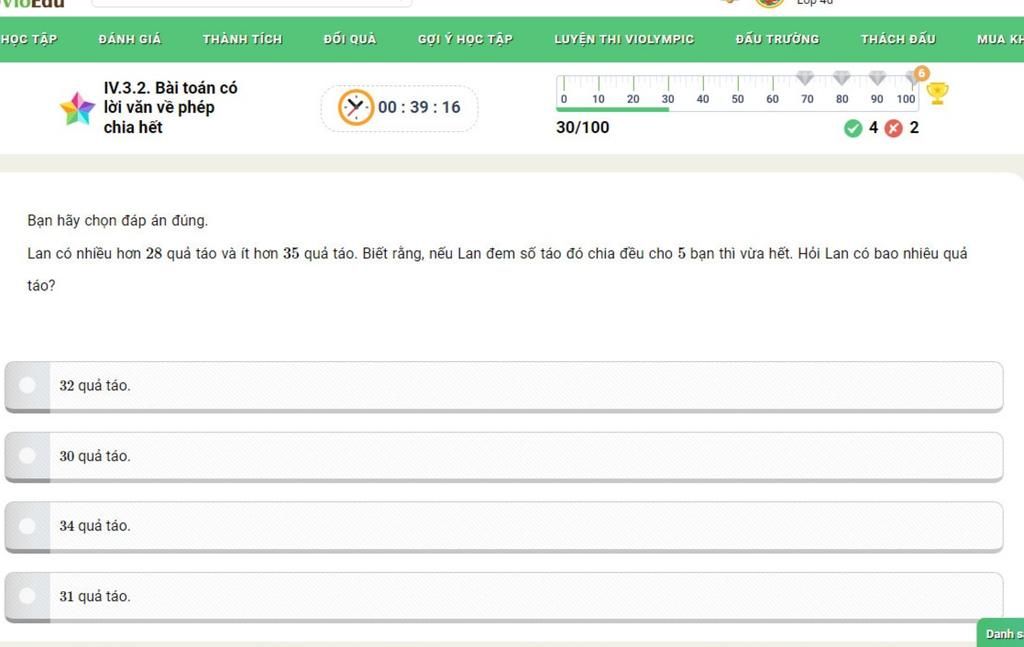Click the clock timer icon

356,108
